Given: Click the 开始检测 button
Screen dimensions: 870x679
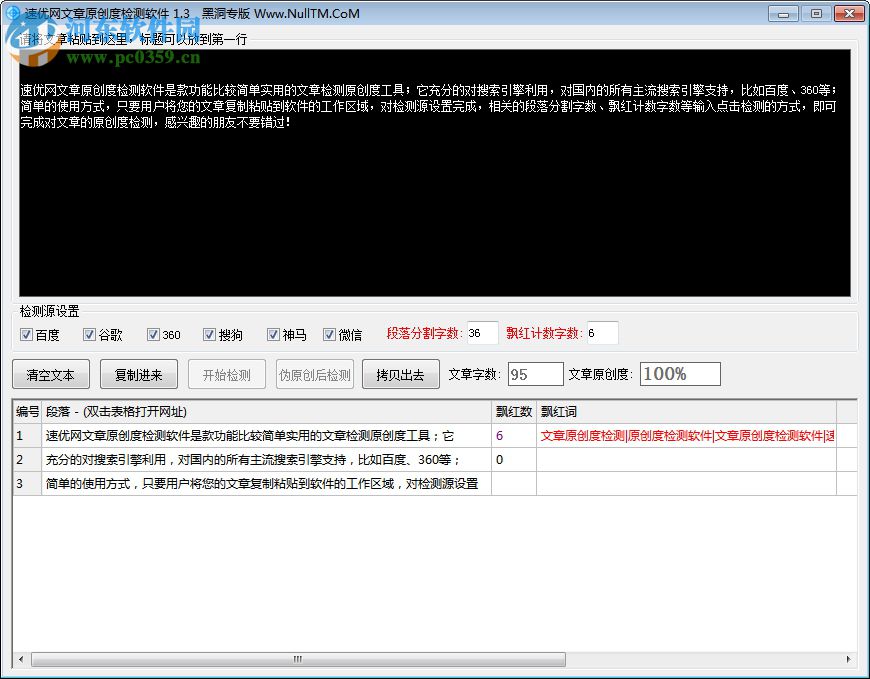Looking at the screenshot, I should pos(226,374).
